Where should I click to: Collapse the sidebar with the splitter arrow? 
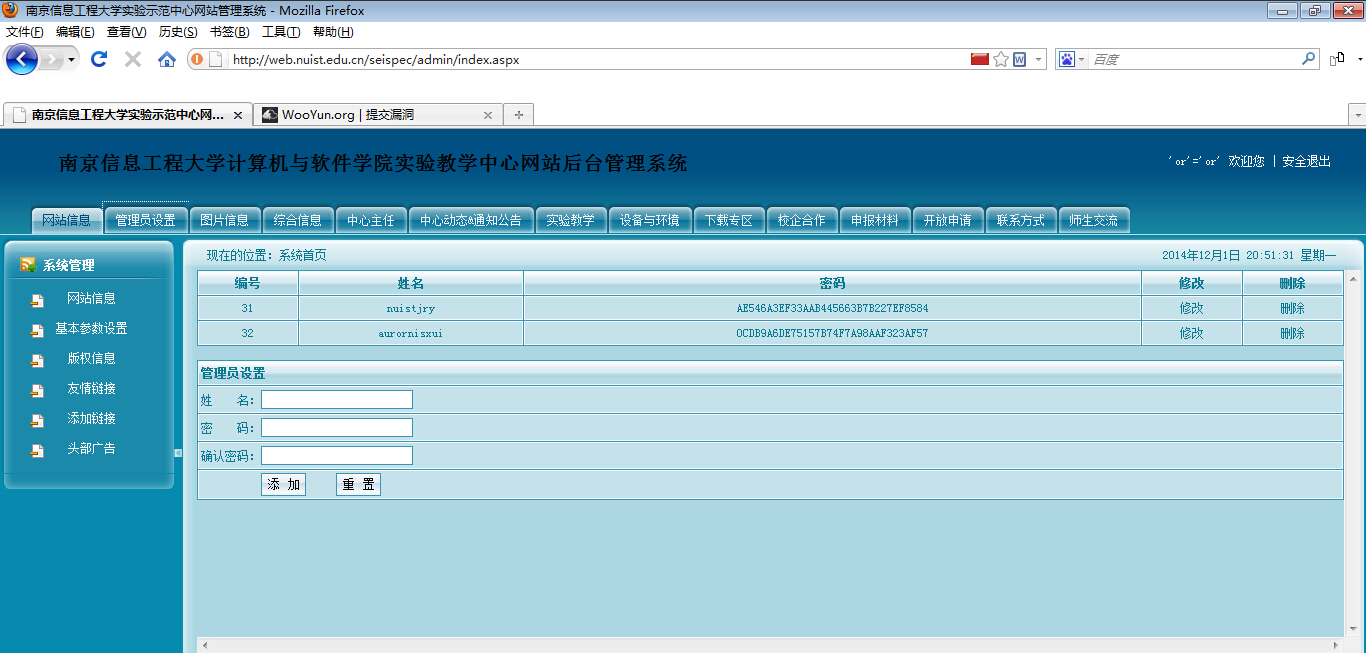point(178,453)
